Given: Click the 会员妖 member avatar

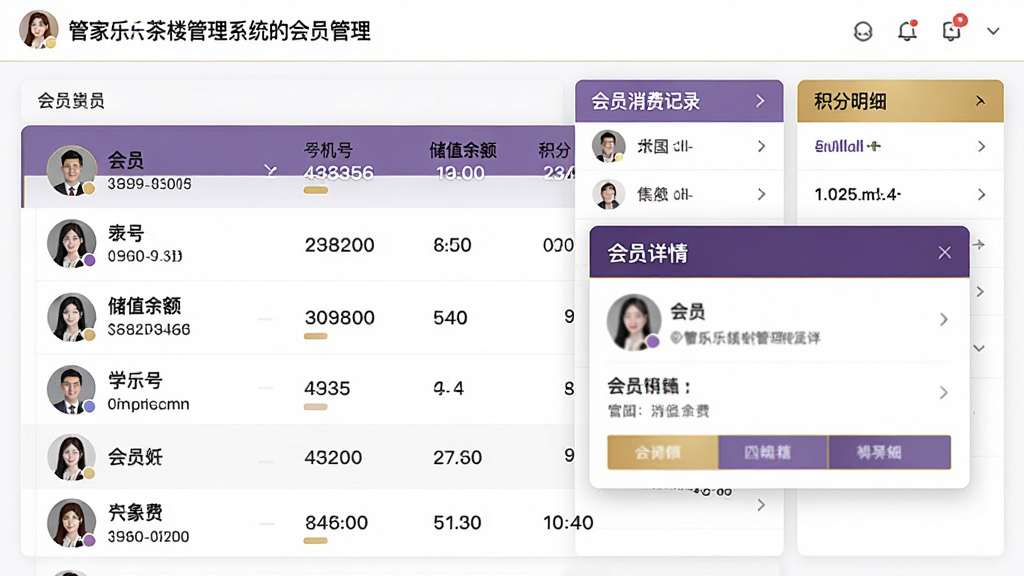Looking at the screenshot, I should (x=71, y=457).
